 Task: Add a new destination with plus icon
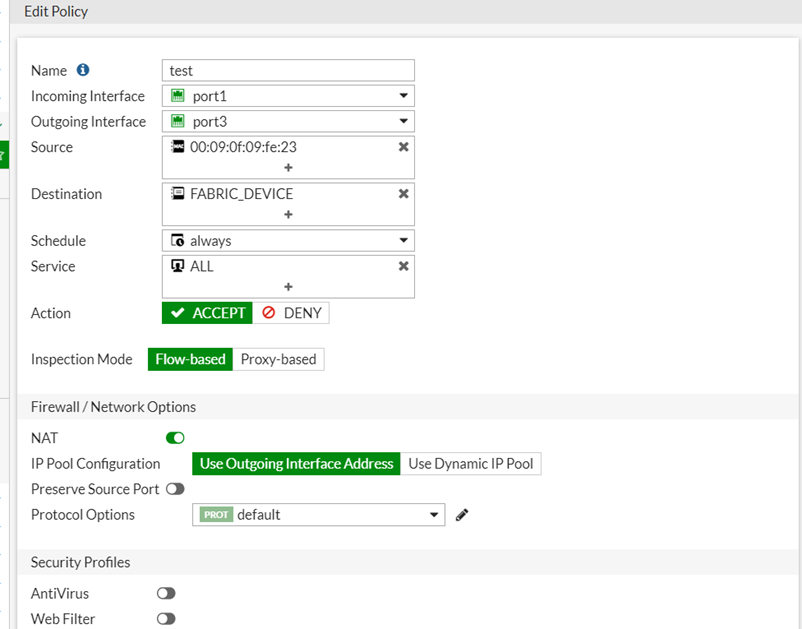pyautogui.click(x=288, y=215)
